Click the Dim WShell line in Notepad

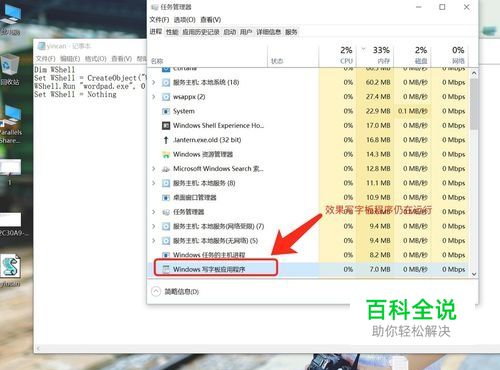[55, 70]
